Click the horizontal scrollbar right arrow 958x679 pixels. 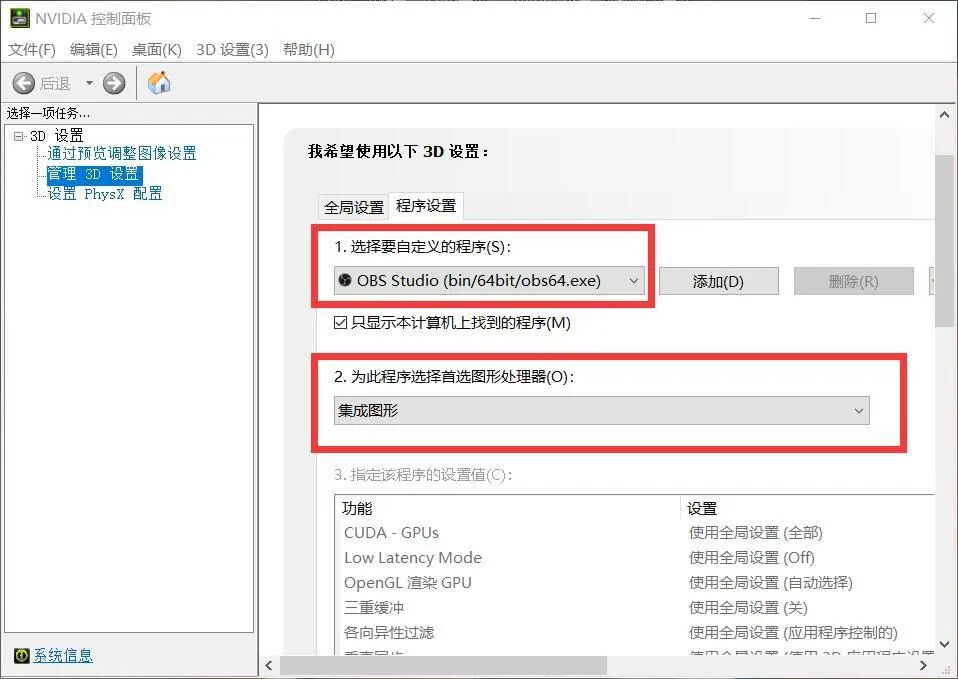point(923,666)
